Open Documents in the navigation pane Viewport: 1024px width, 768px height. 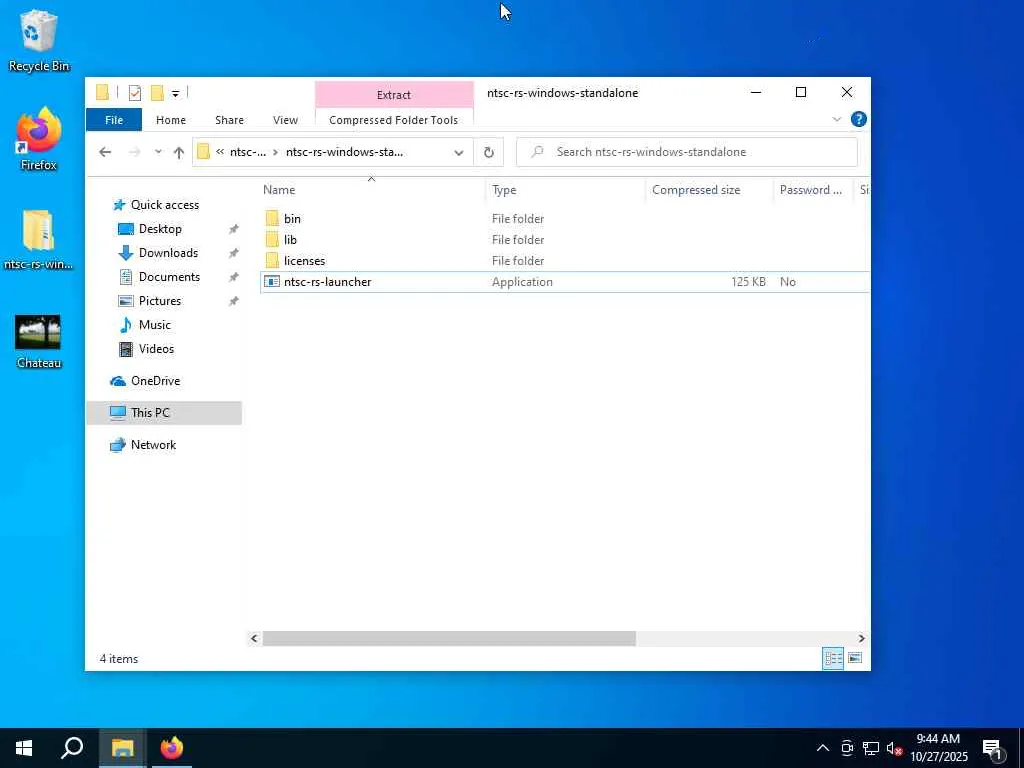click(169, 277)
